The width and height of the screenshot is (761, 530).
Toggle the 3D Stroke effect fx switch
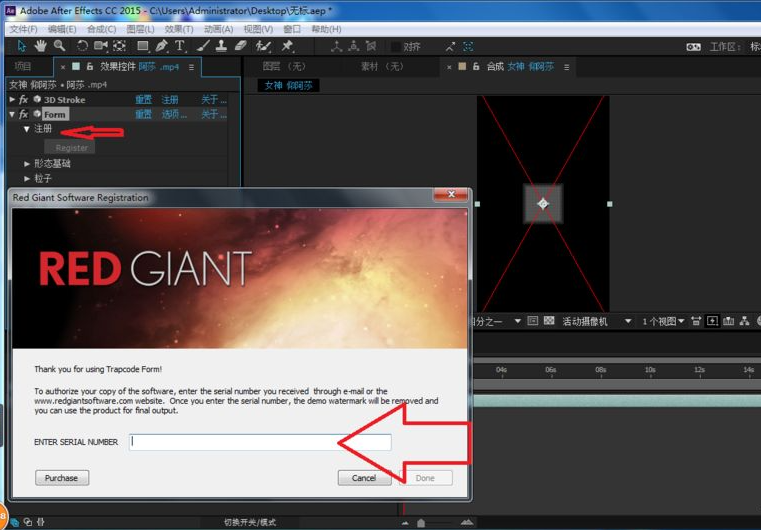pos(23,100)
